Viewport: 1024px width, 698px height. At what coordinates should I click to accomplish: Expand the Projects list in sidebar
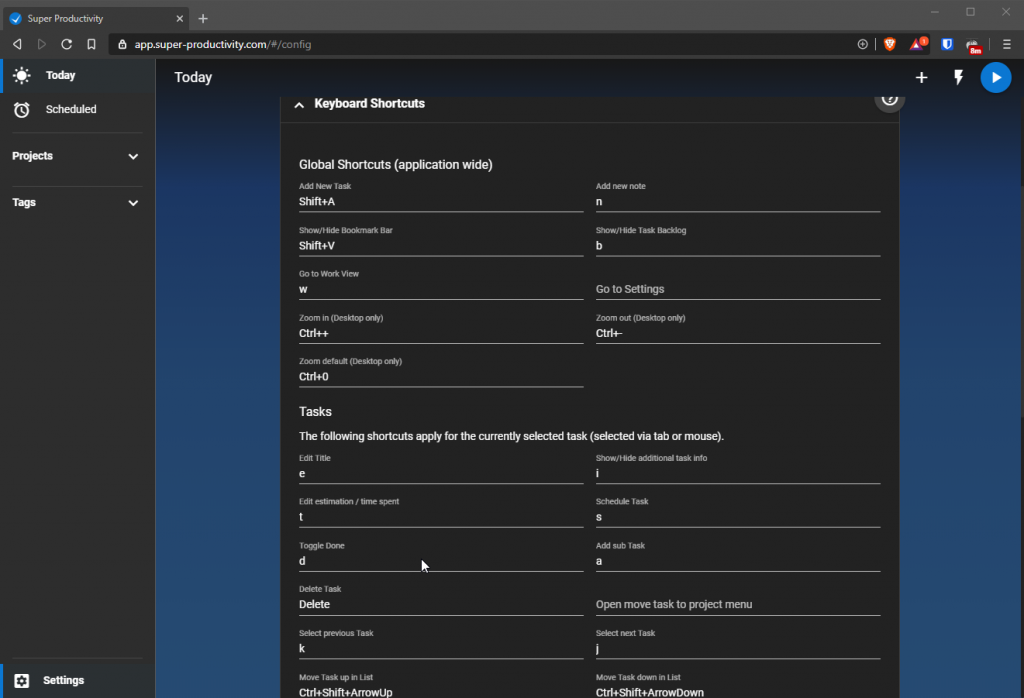[x=133, y=156]
